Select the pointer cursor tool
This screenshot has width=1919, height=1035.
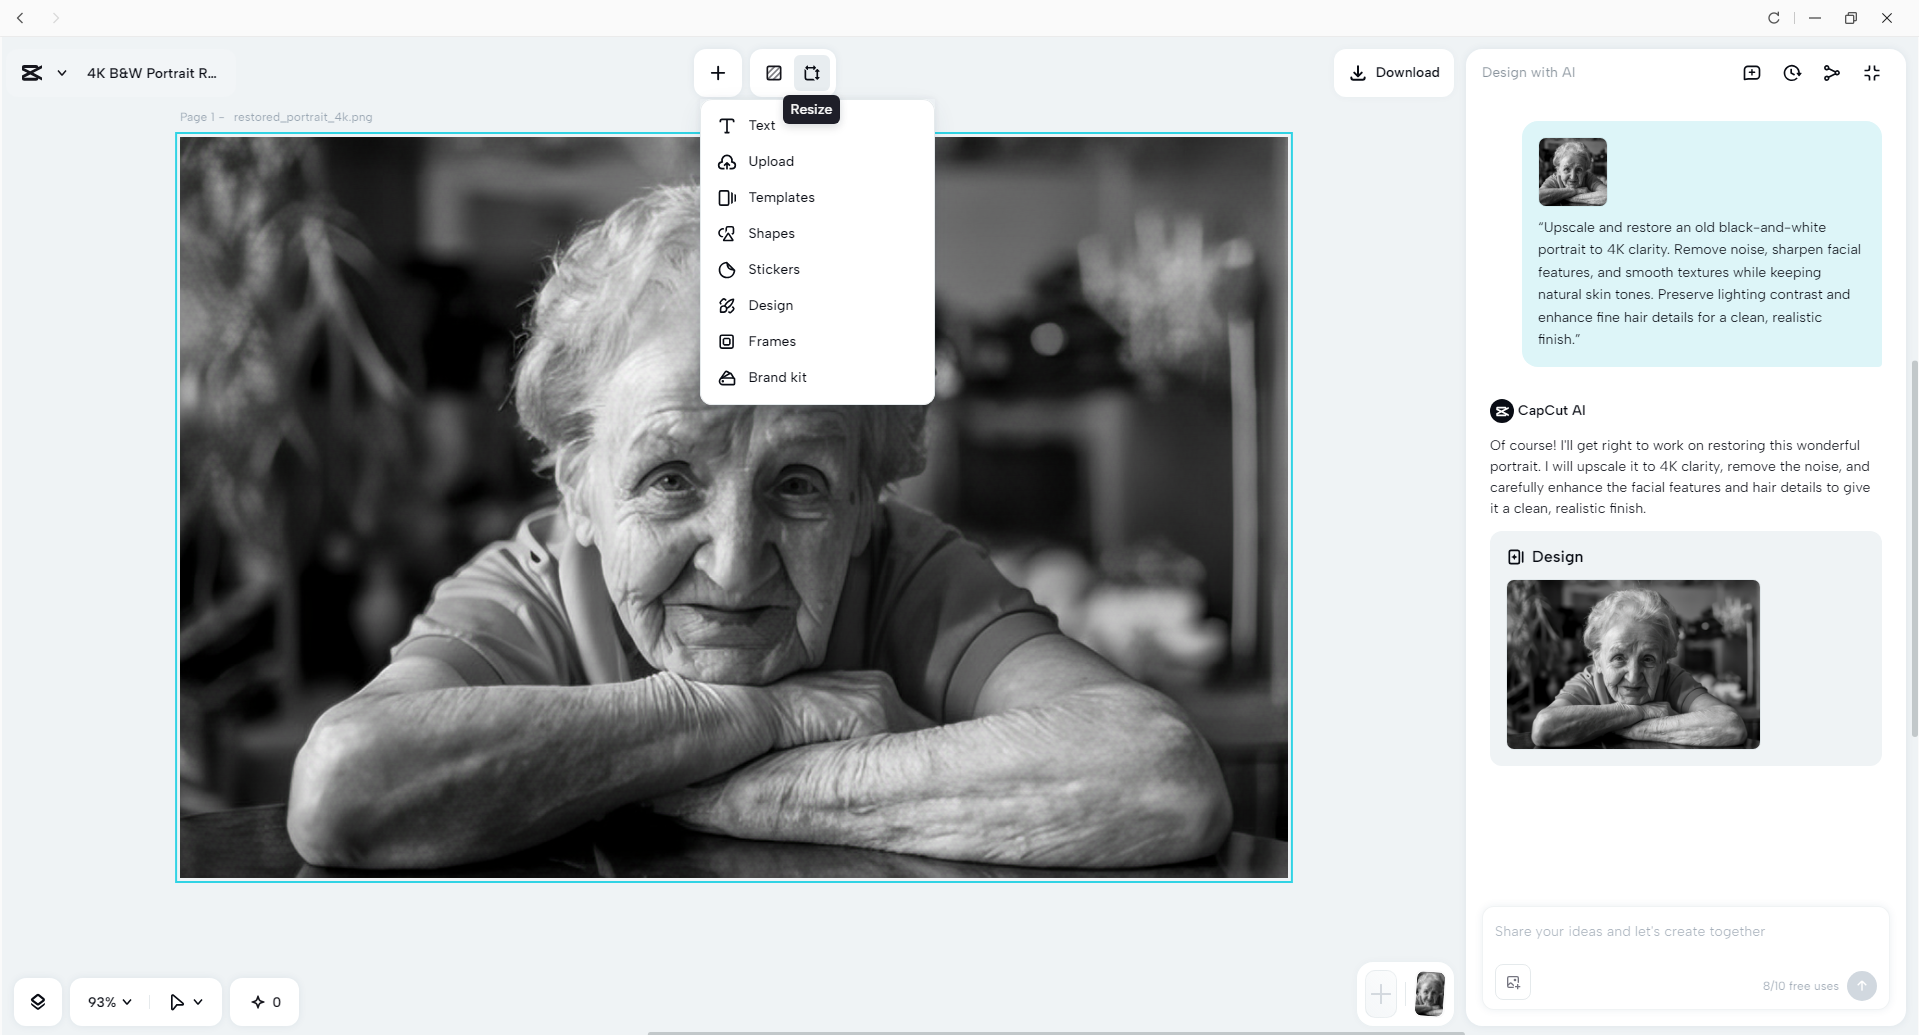coord(177,1002)
